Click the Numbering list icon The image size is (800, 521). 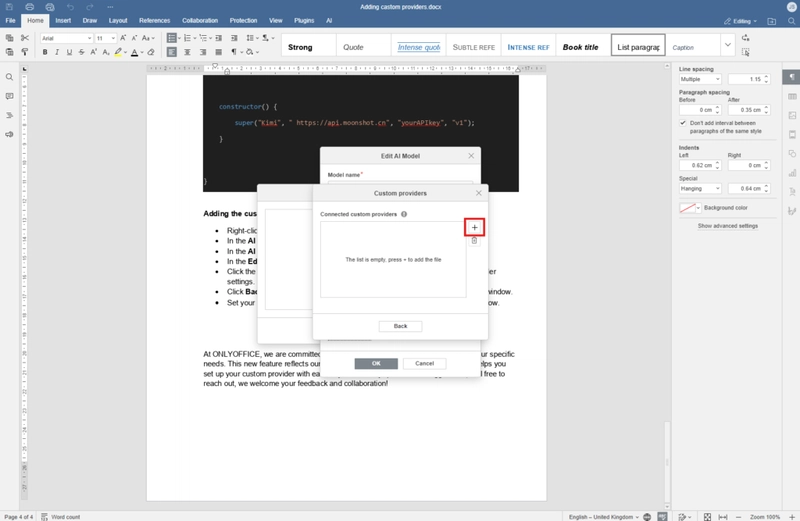click(187, 38)
